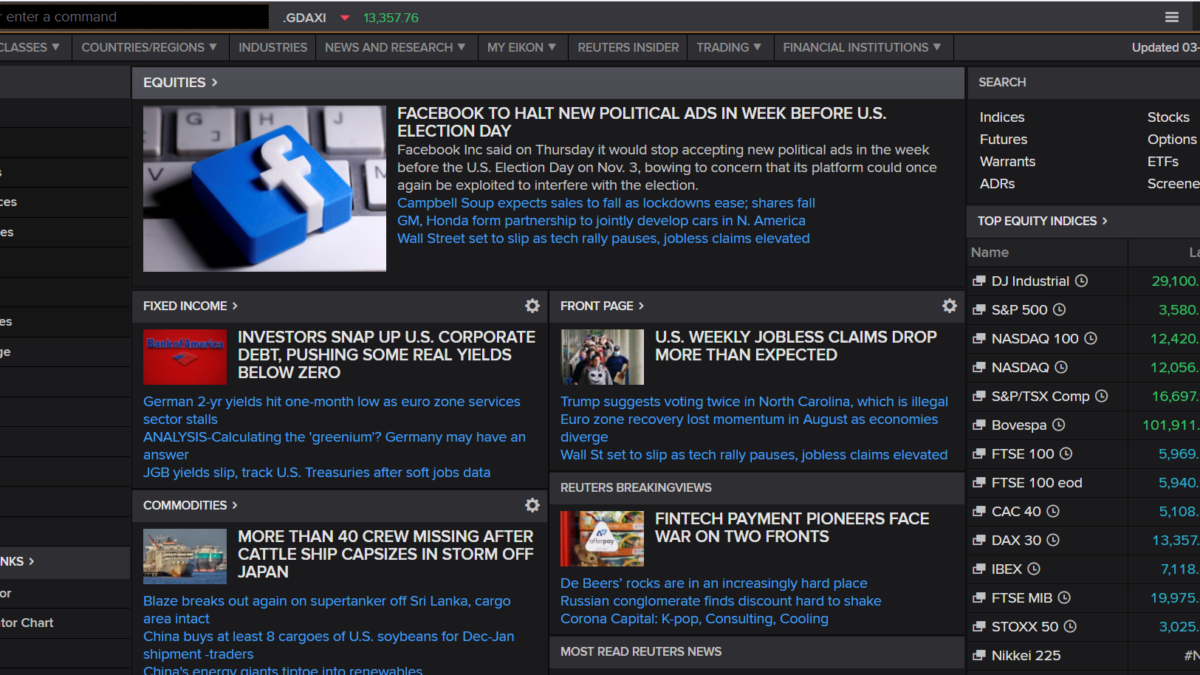Expand the Financial Institutions dropdown
The height and width of the screenshot is (675, 1200).
(862, 47)
